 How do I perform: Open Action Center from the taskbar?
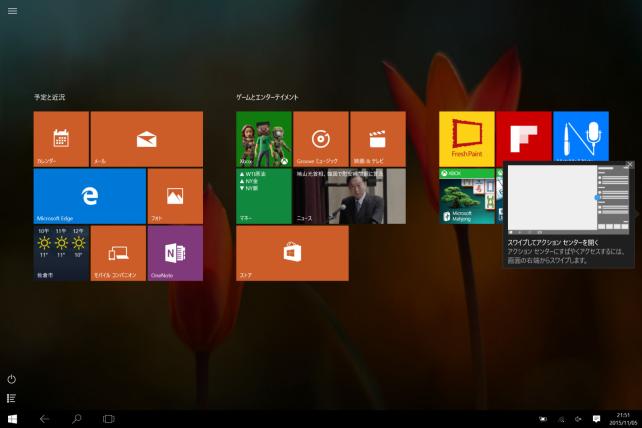[596, 418]
